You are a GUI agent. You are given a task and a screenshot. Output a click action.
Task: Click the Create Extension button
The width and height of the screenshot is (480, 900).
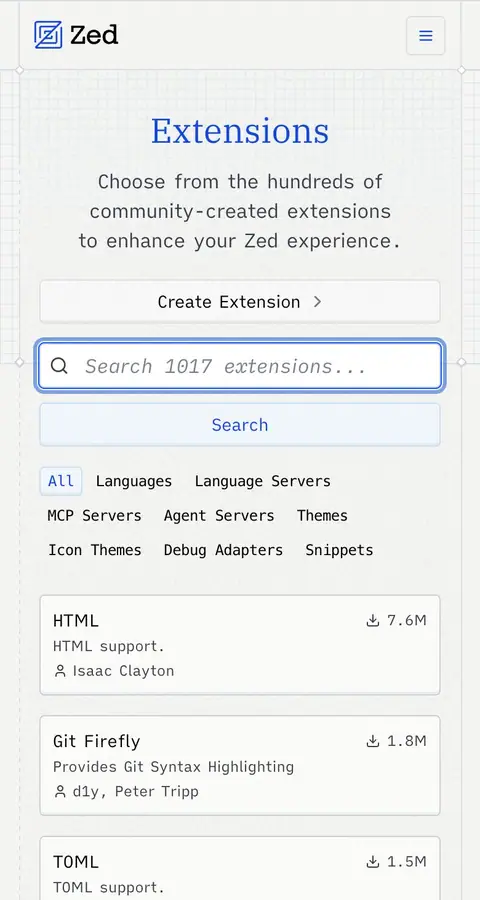coord(240,302)
